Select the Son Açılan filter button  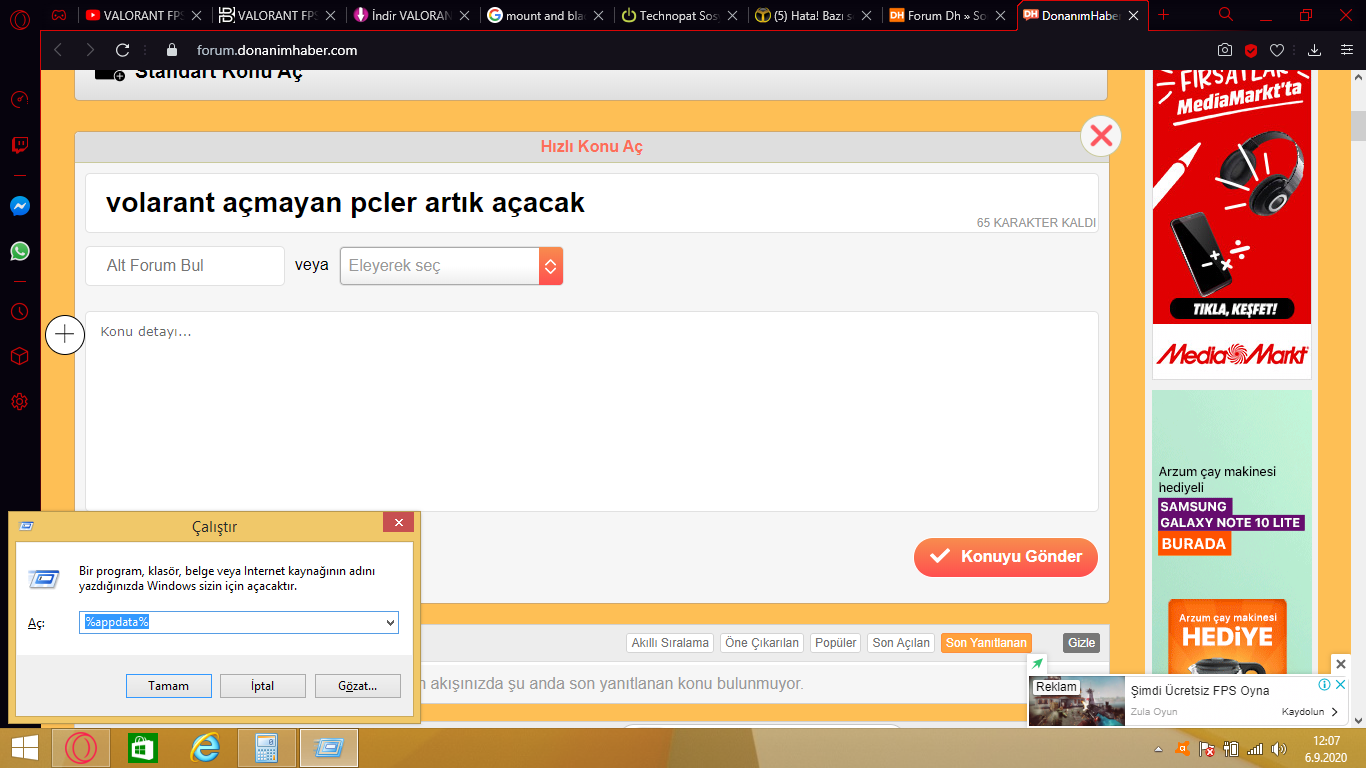click(901, 643)
